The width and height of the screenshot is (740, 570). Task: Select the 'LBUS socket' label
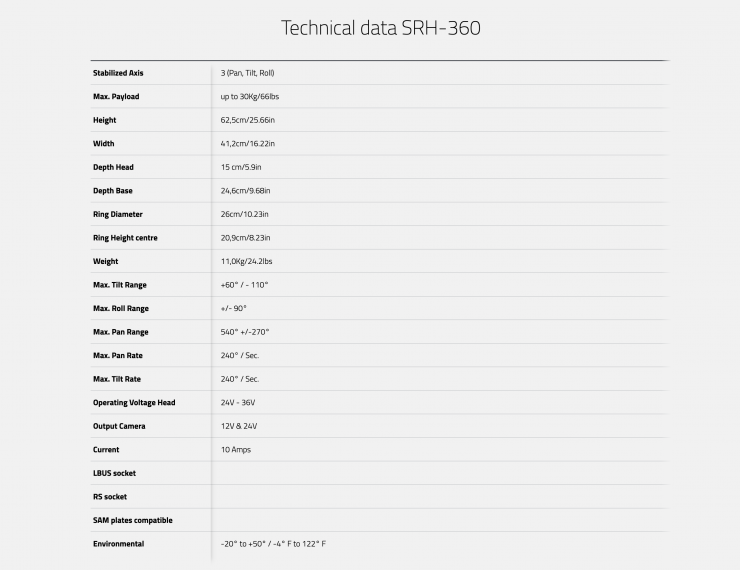point(114,473)
